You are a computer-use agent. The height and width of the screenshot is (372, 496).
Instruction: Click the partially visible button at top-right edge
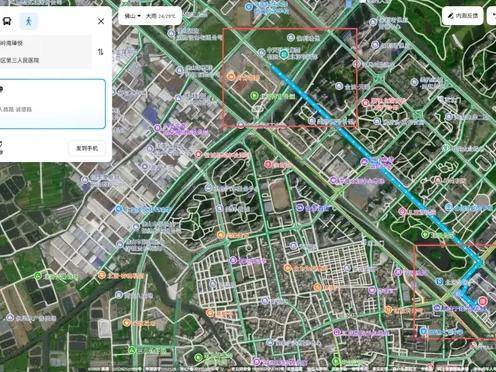tap(492, 15)
